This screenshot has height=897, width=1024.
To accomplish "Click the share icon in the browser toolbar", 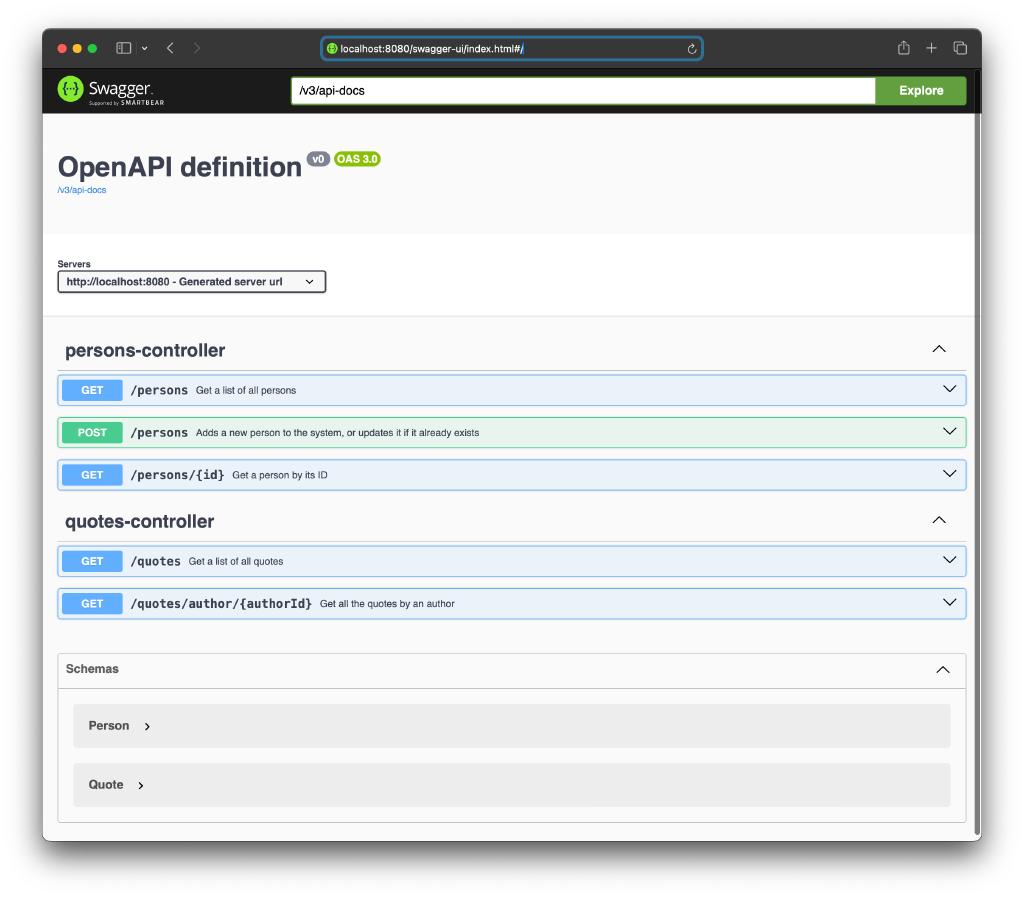I will 903,47.
